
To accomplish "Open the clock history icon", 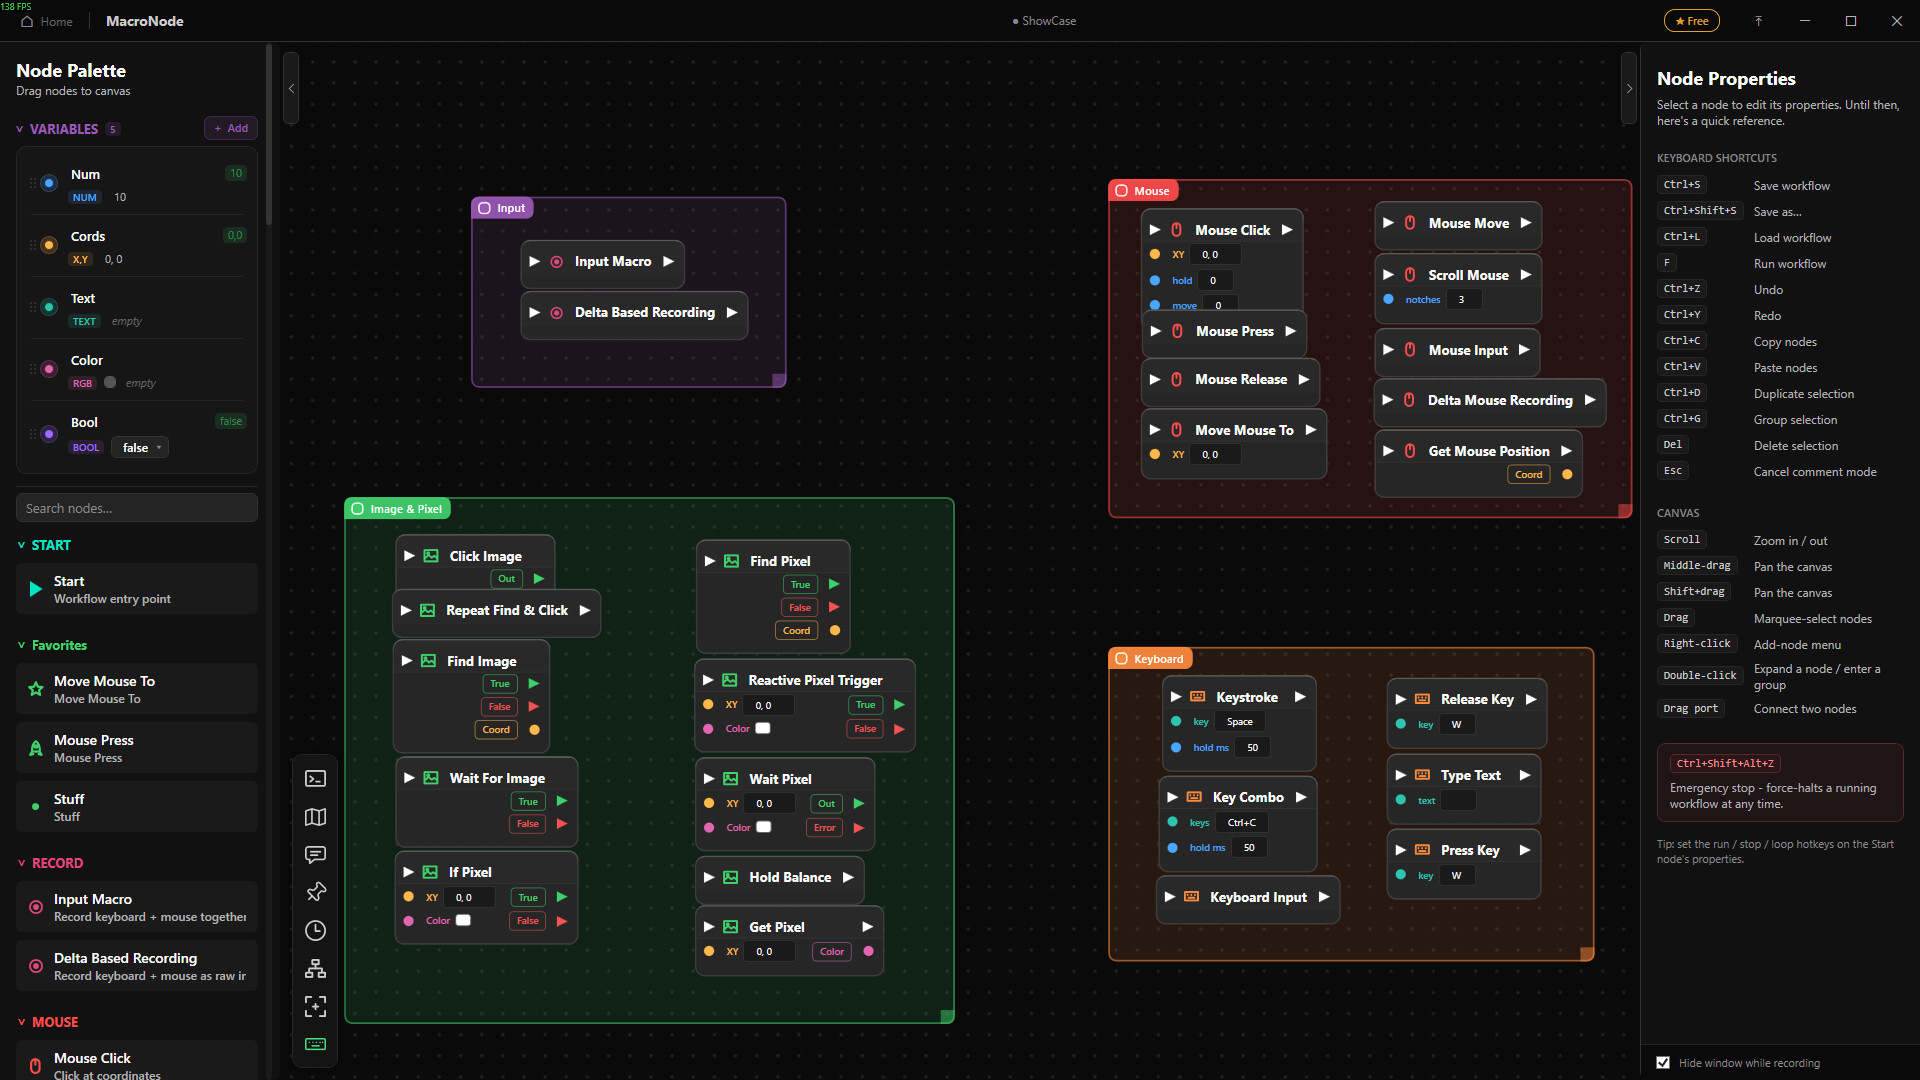I will point(315,930).
